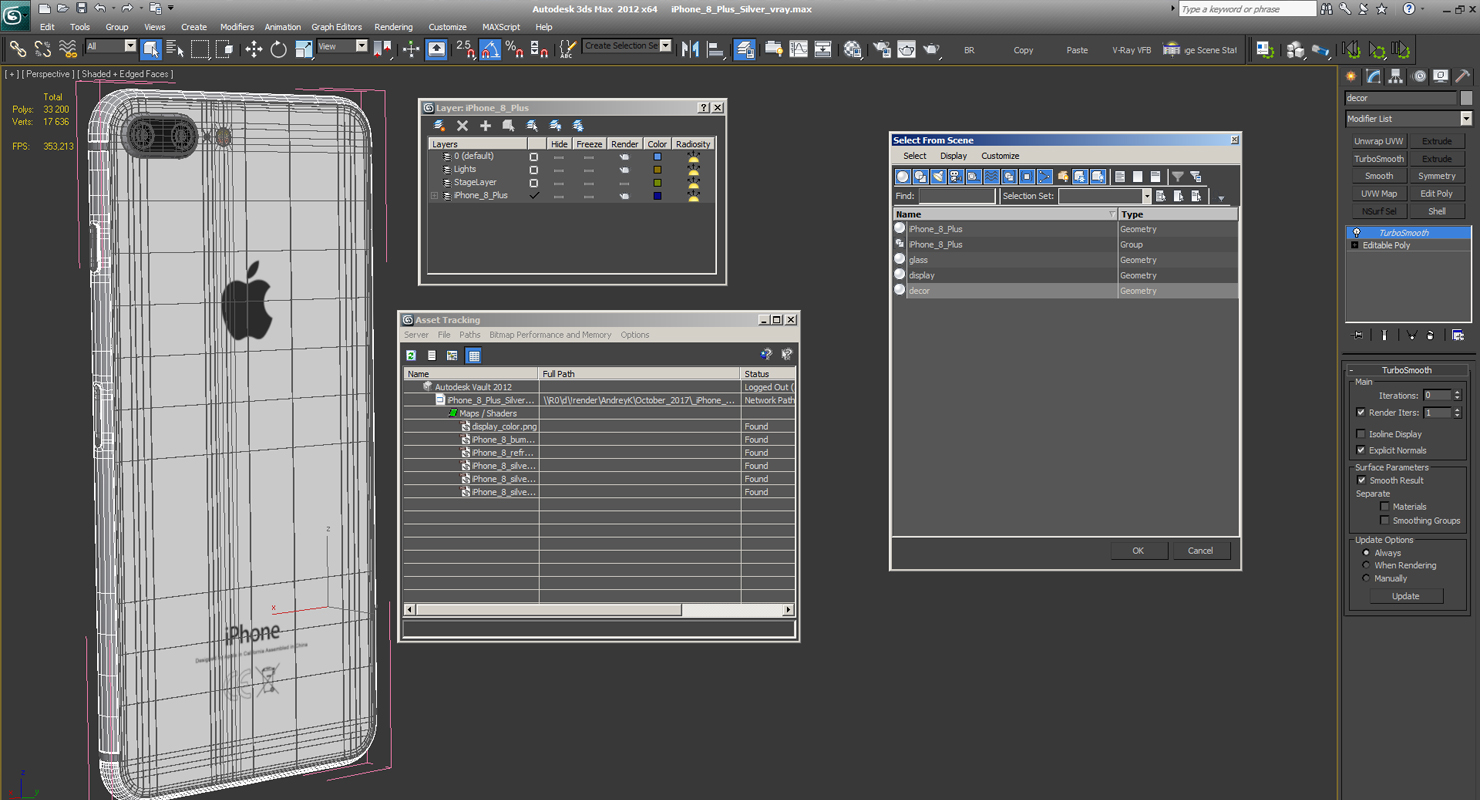Toggle Display Cameras filter in Select From Scene
The width and height of the screenshot is (1480, 800).
(x=955, y=177)
